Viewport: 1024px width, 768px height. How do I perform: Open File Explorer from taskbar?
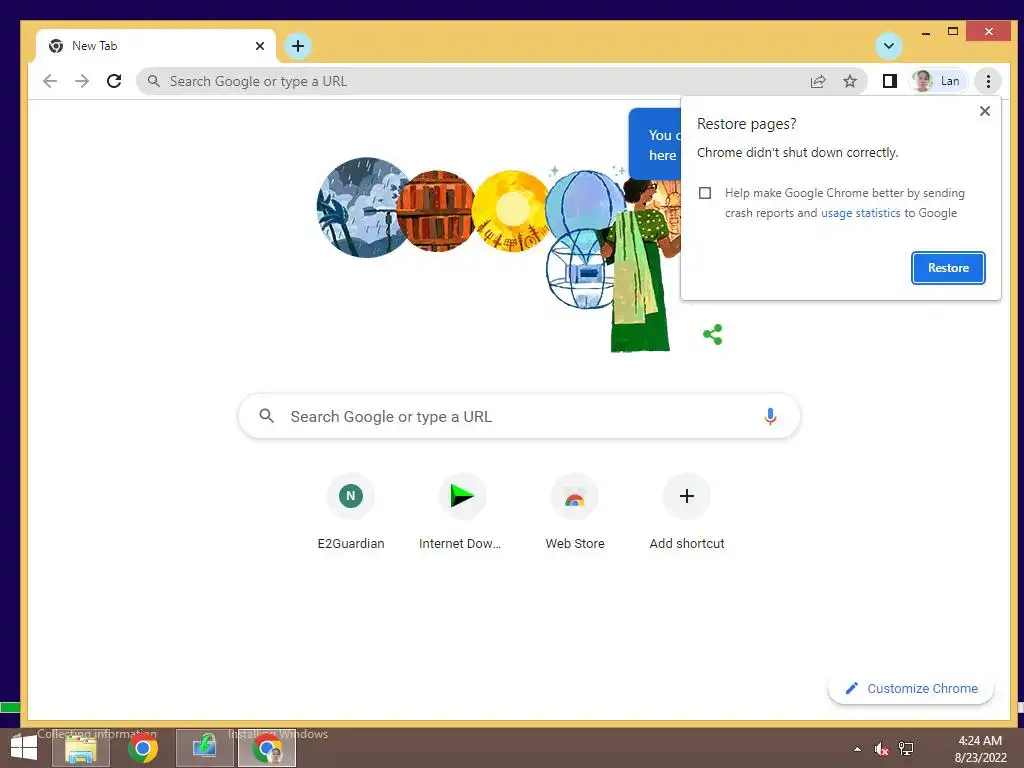point(81,748)
